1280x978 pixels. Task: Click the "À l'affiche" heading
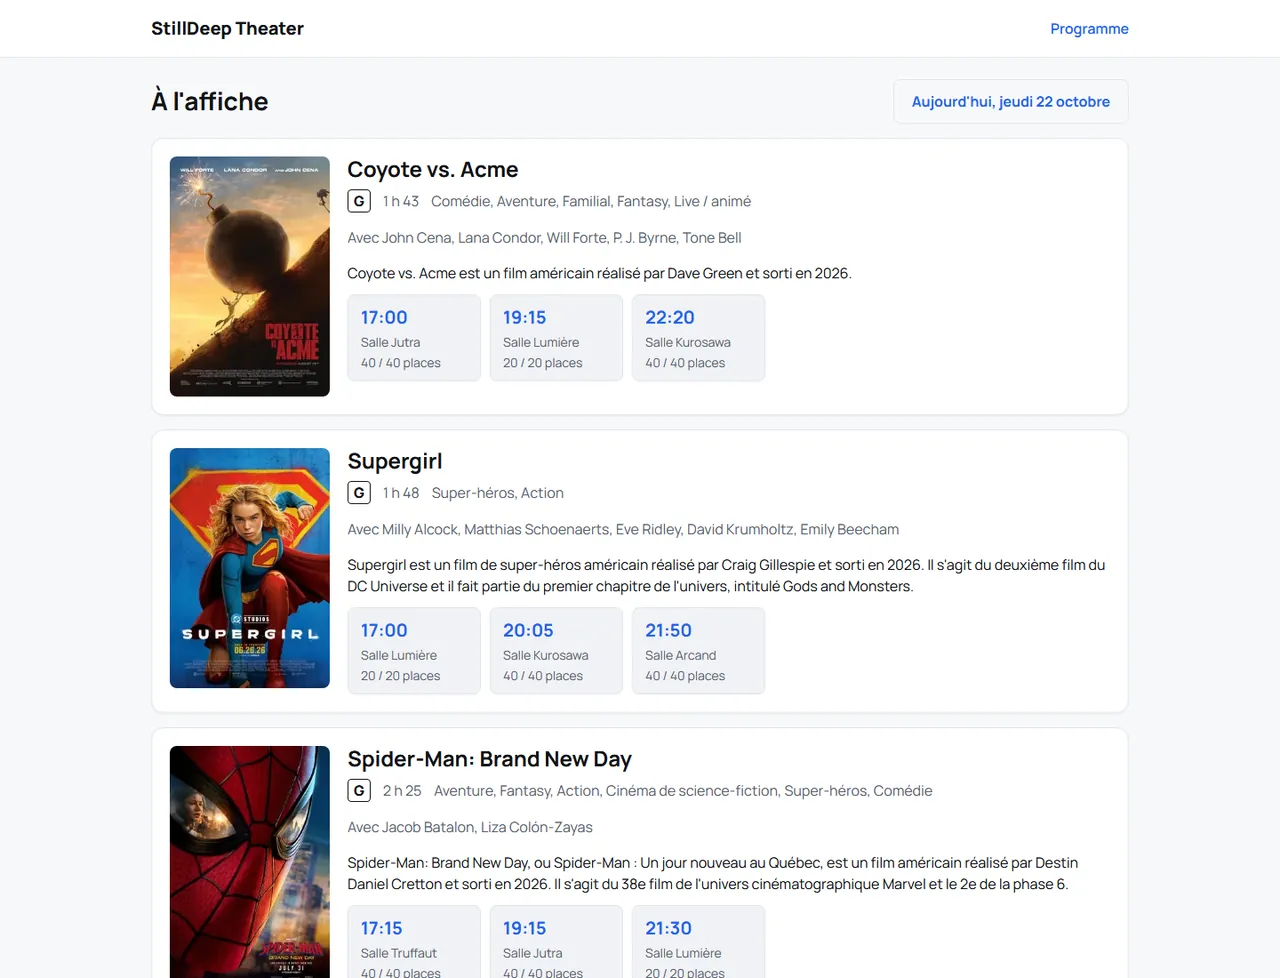pos(210,101)
